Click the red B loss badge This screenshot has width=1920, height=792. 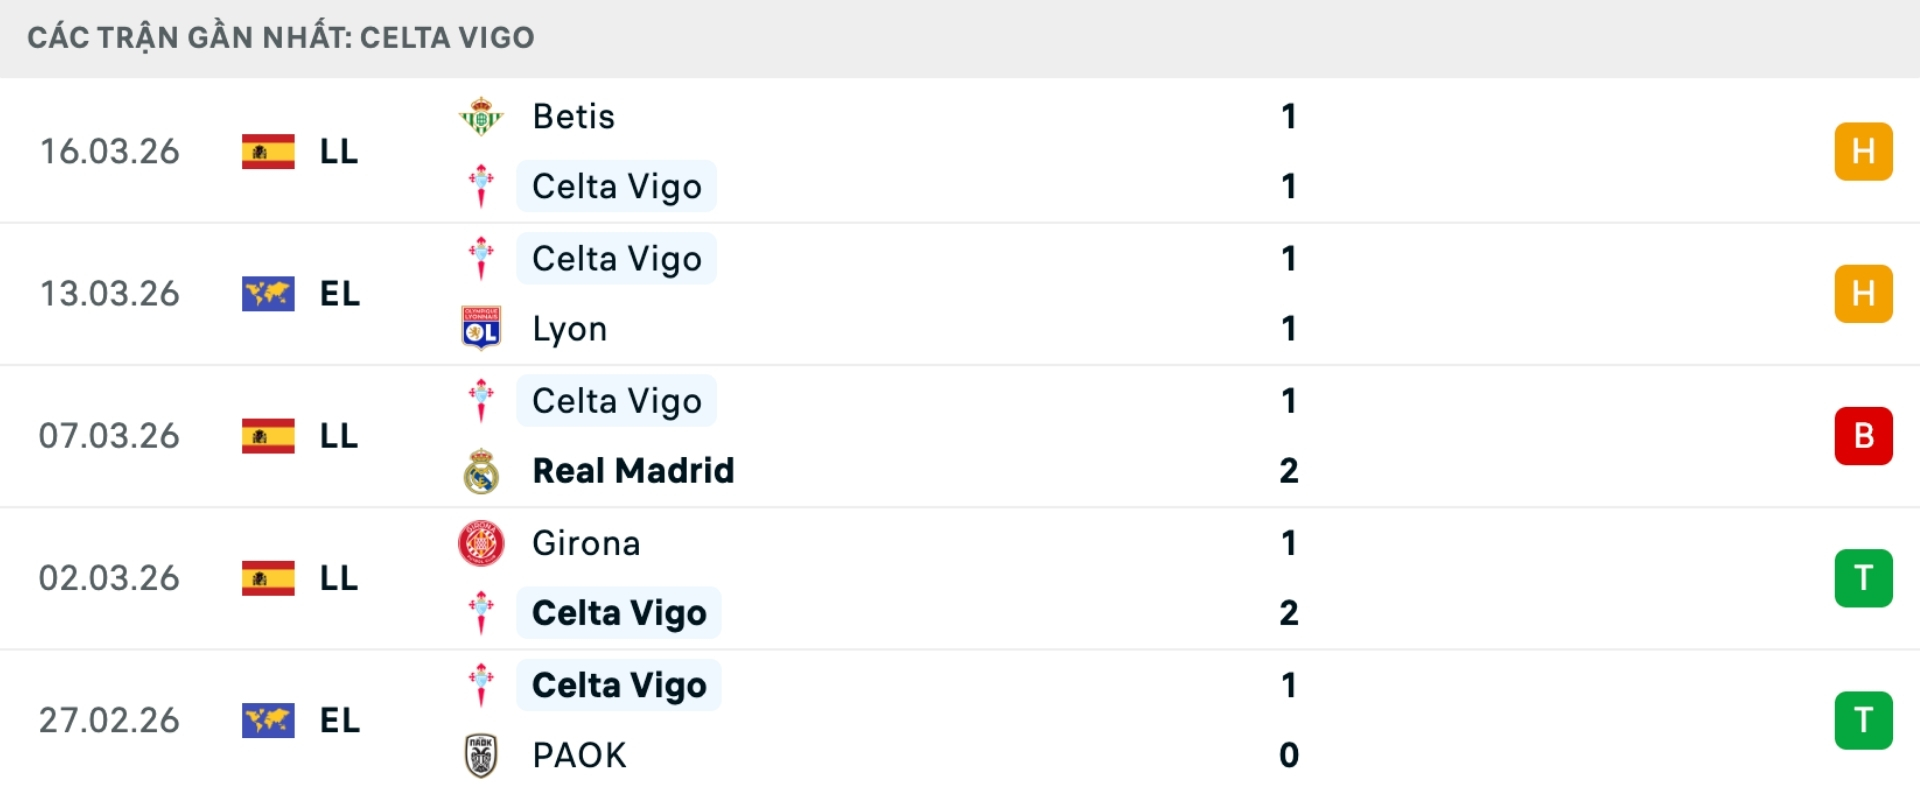[x=1863, y=436]
